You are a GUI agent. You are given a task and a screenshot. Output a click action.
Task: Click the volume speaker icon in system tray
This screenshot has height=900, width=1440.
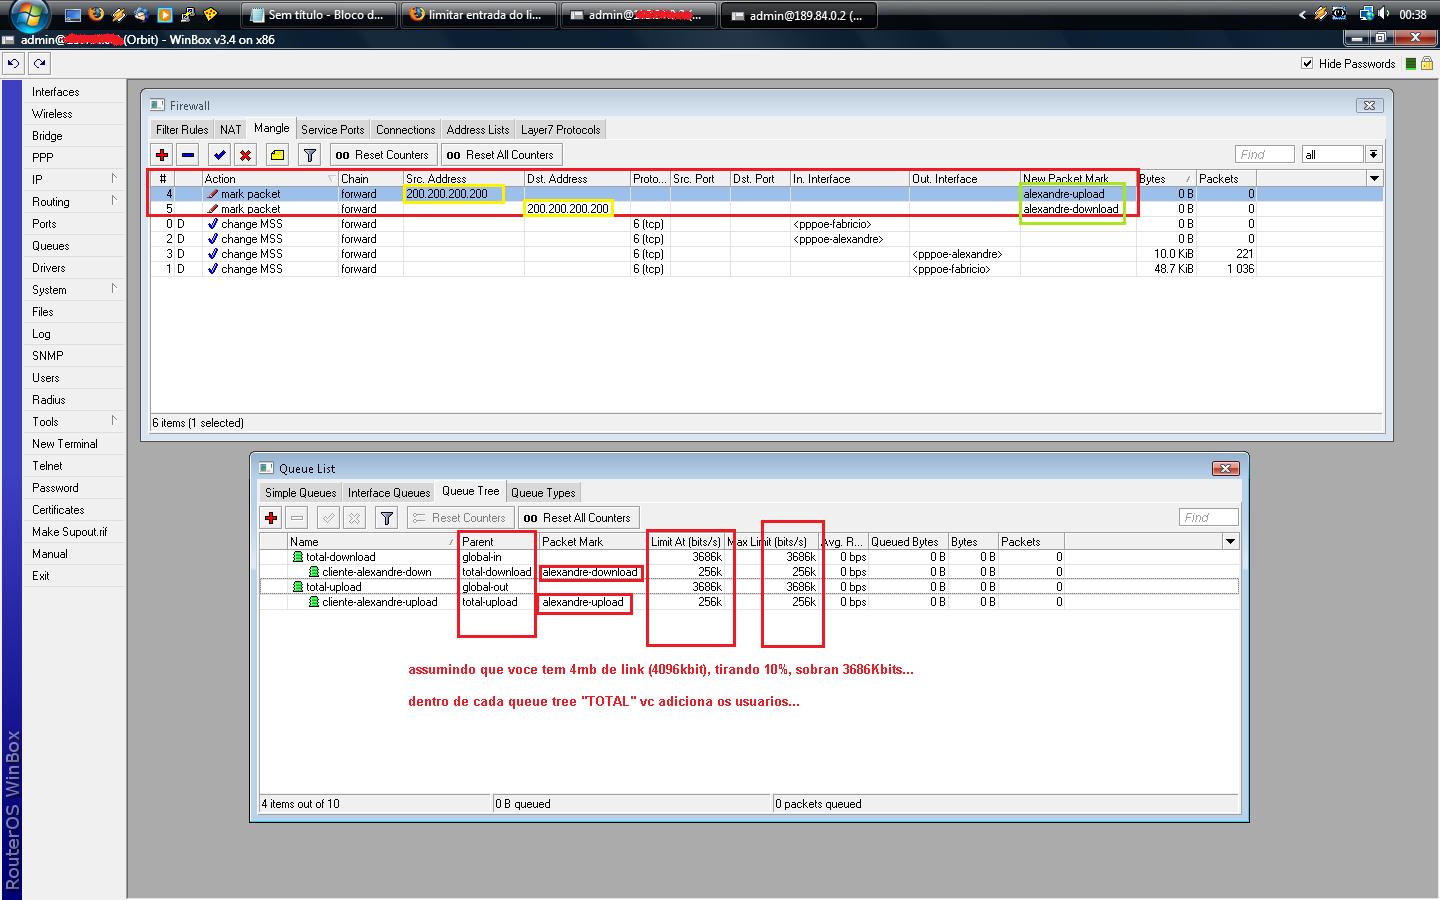(x=1384, y=14)
